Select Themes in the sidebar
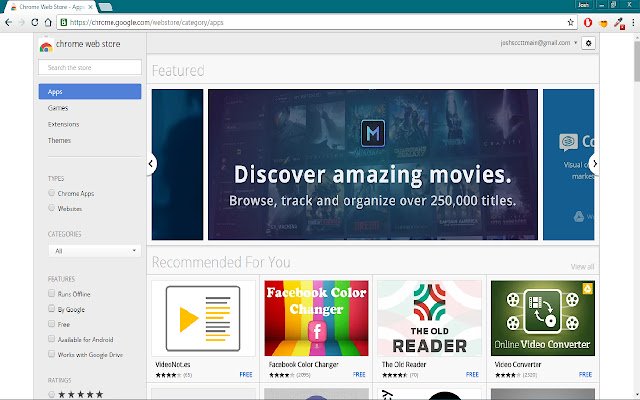Image resolution: width=640 pixels, height=400 pixels. pyautogui.click(x=59, y=140)
